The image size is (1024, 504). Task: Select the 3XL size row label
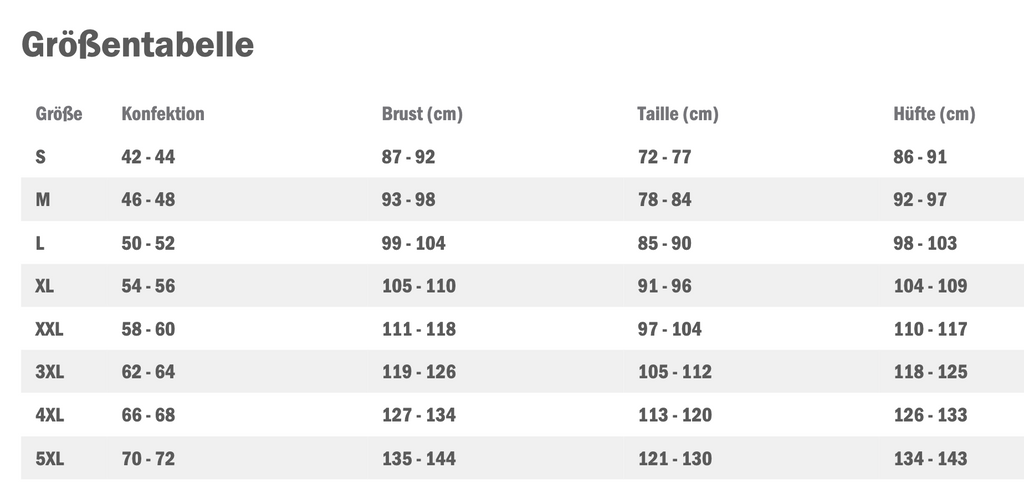[x=50, y=372]
